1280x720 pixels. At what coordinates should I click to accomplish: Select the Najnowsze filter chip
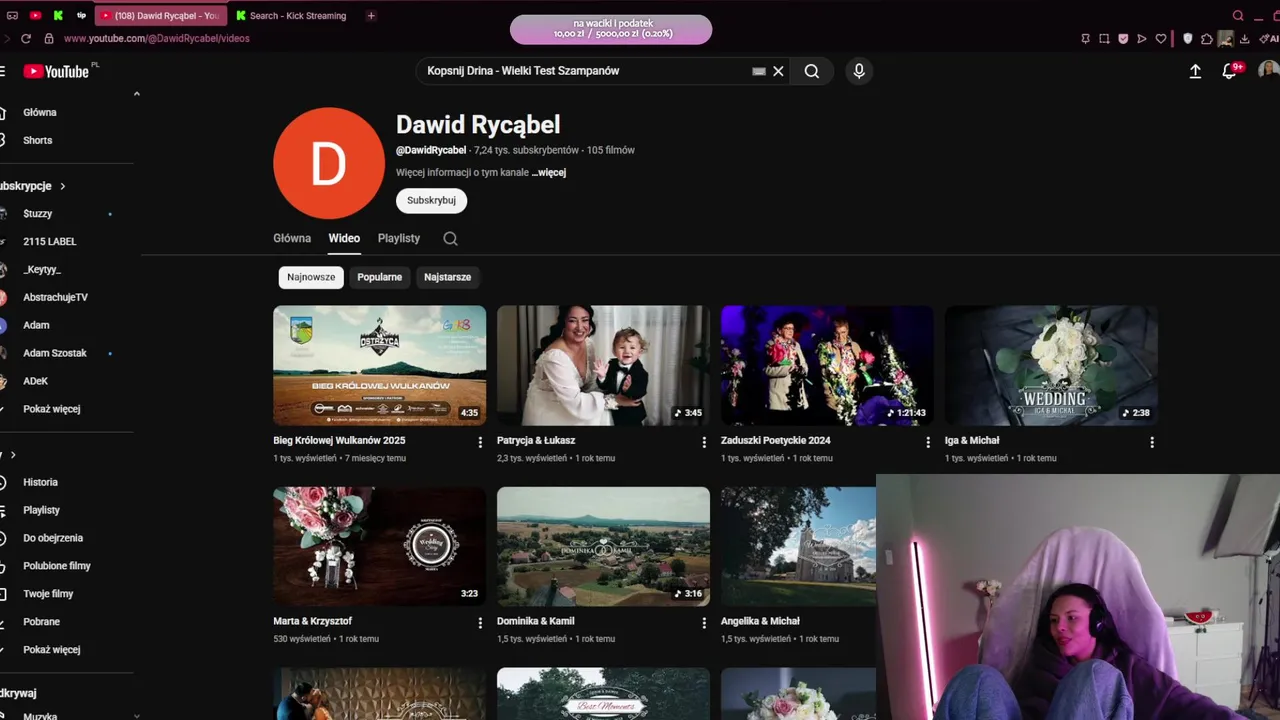311,277
